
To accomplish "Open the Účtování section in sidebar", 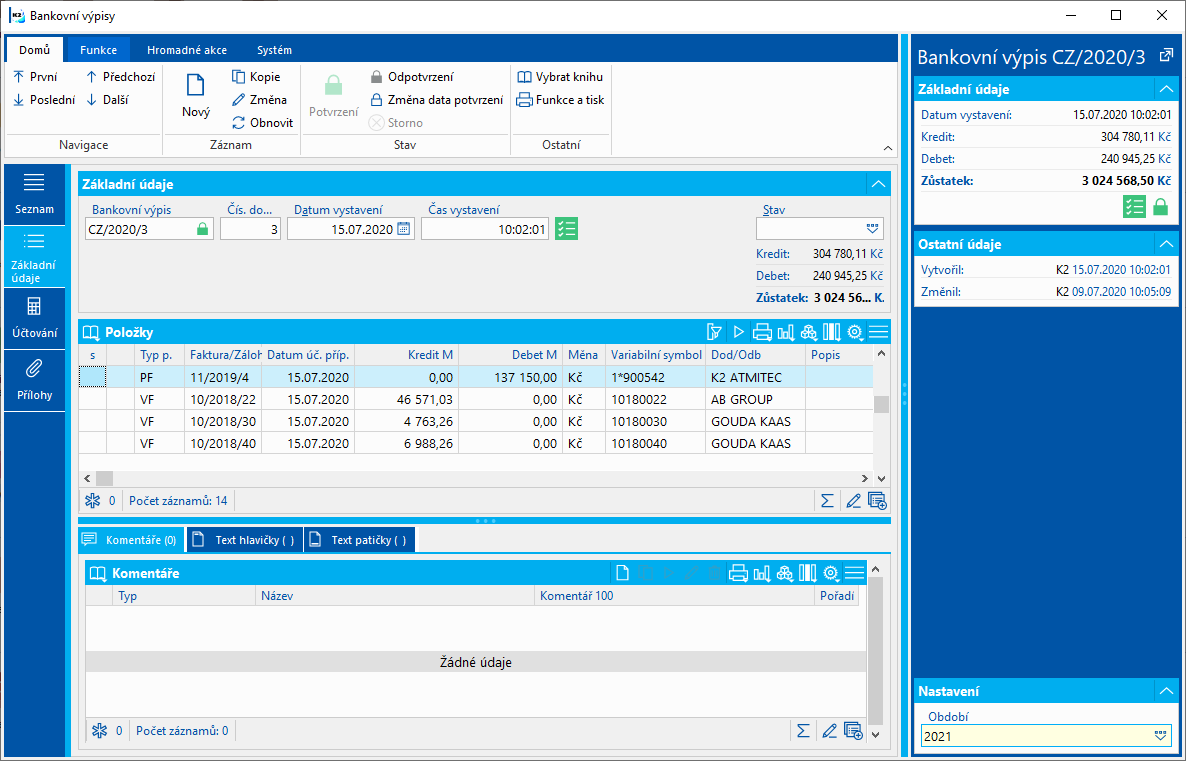I will [x=34, y=318].
